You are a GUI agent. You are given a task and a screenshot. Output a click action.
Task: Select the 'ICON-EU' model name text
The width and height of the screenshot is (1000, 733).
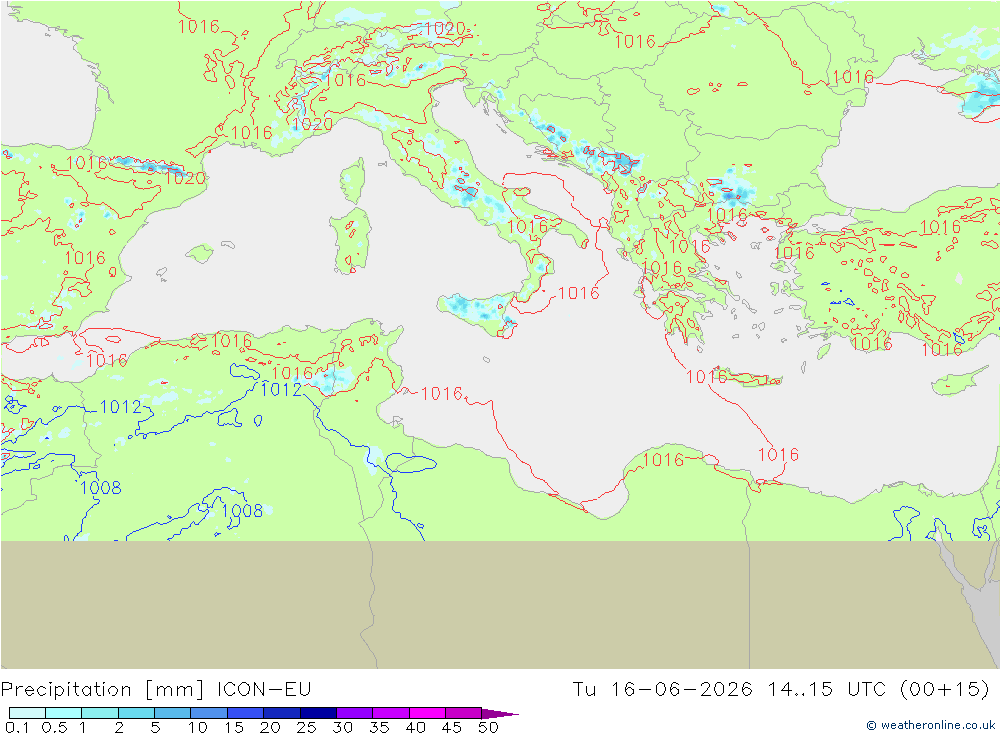tap(264, 689)
